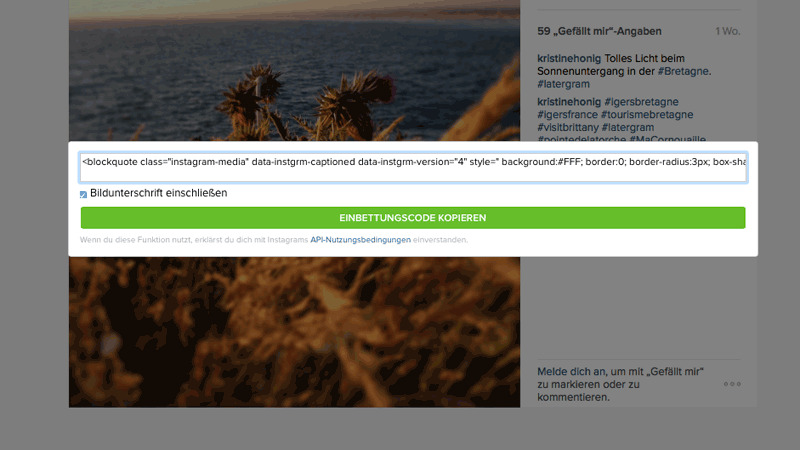Toggle the Bildunterschrift einschließen checkbox
The image size is (800, 450).
pyautogui.click(x=84, y=194)
